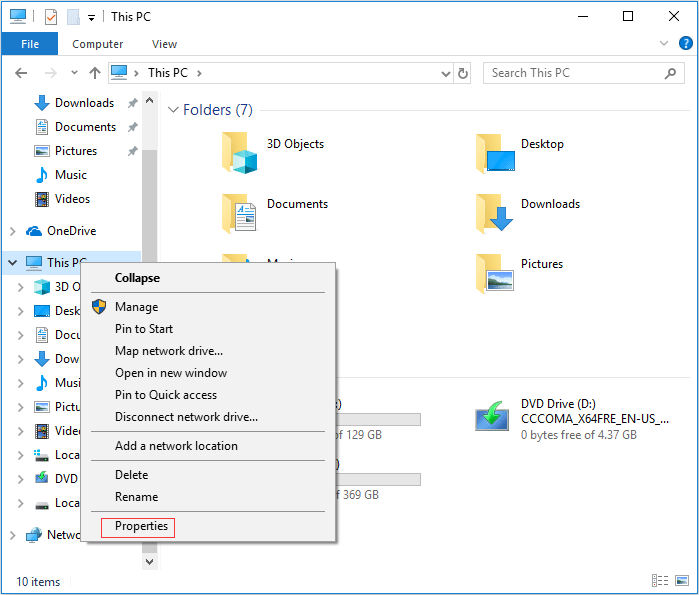Click the New folder quick access icon
The width and height of the screenshot is (699, 595).
tap(73, 17)
